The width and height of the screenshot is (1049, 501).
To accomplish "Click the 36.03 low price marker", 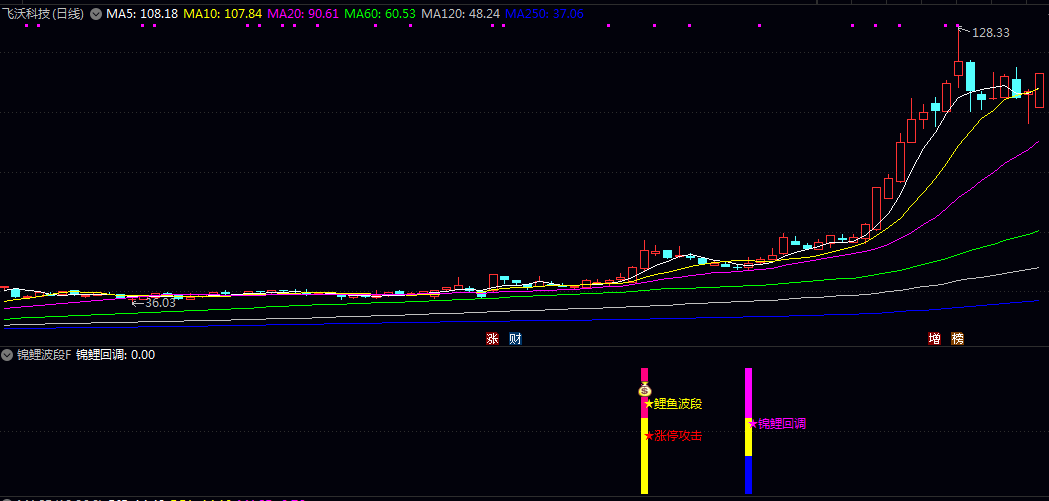I will [159, 303].
